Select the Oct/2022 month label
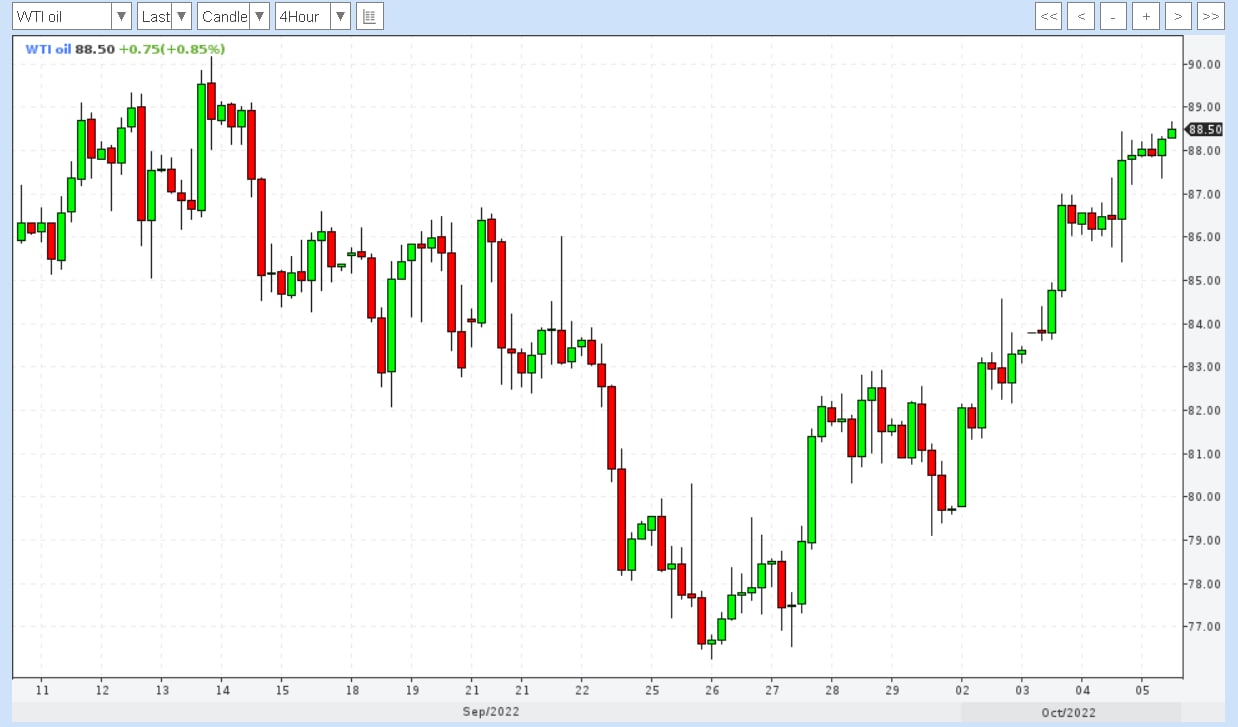1238x727 pixels. pyautogui.click(x=1067, y=712)
